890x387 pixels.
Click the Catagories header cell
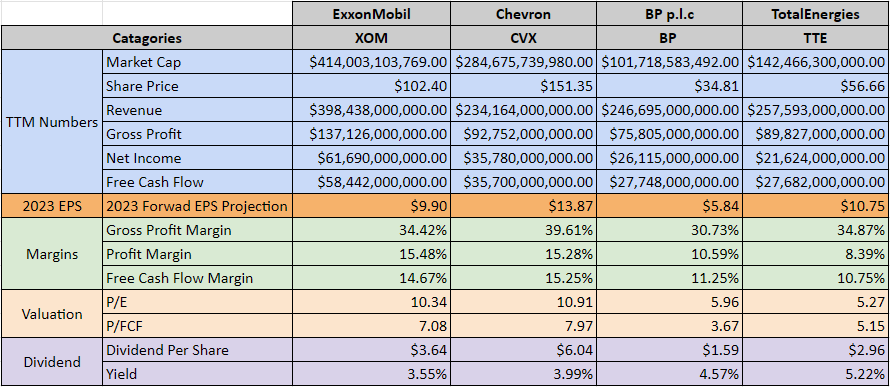(147, 38)
